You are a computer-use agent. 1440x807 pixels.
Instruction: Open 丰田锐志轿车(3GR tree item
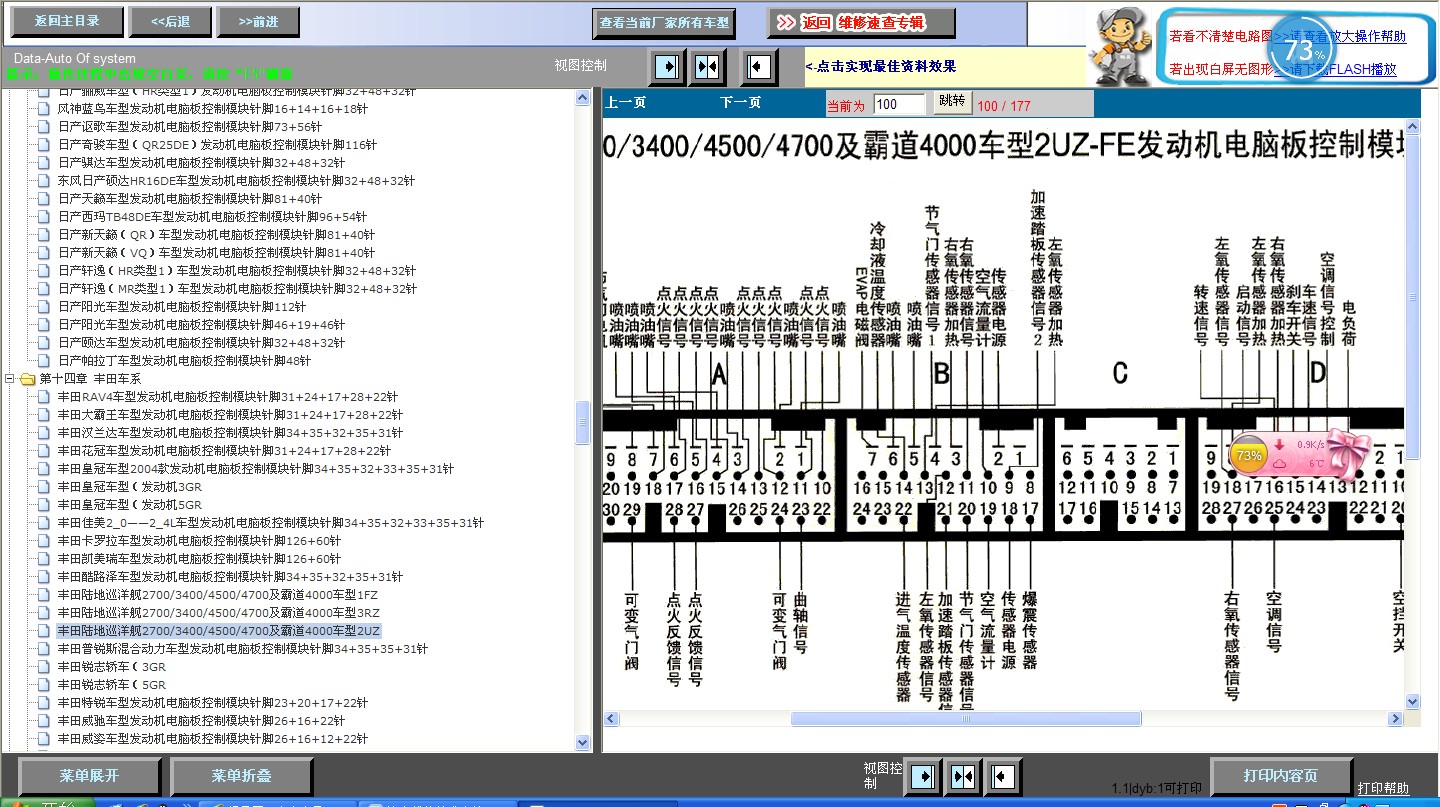[x=112, y=667]
